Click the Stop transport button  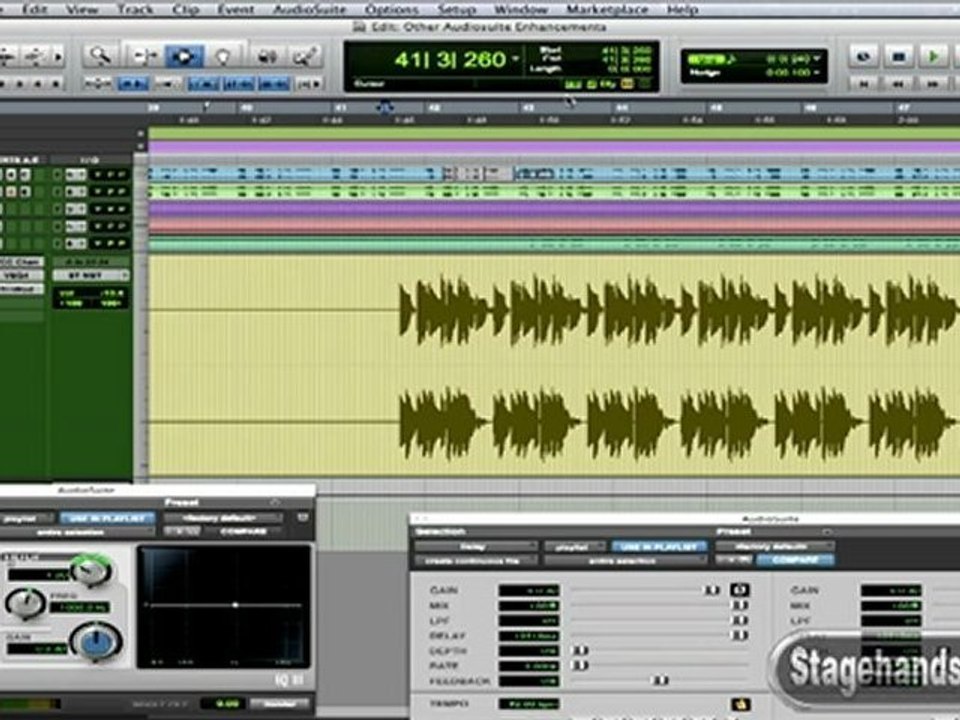(x=899, y=56)
